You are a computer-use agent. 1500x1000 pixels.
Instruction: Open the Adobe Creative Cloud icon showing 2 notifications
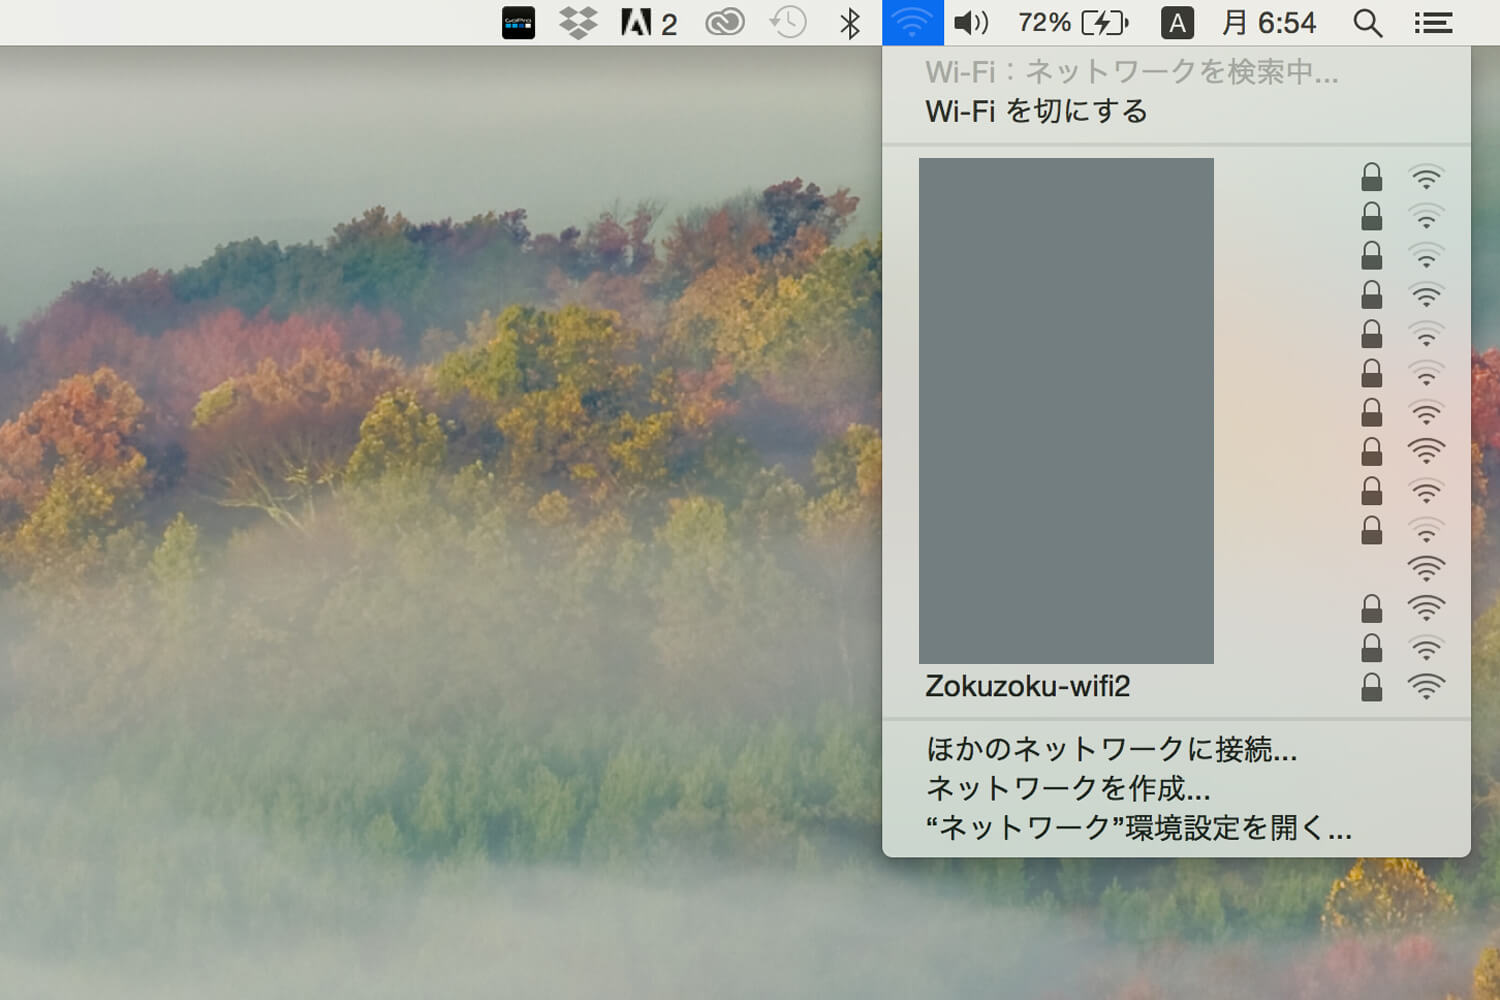(x=648, y=22)
